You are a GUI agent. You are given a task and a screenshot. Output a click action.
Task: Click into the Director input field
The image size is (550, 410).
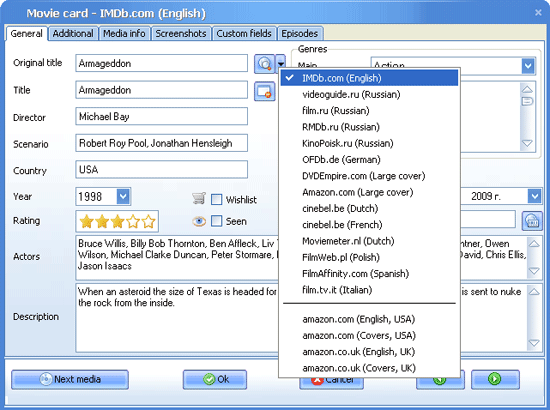click(x=161, y=116)
